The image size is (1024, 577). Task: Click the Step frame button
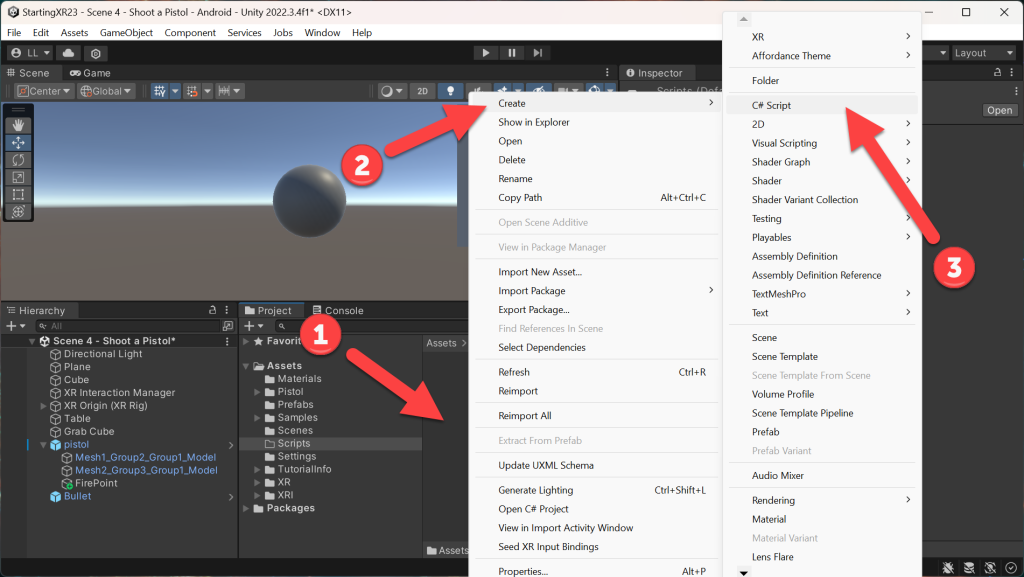(x=537, y=53)
